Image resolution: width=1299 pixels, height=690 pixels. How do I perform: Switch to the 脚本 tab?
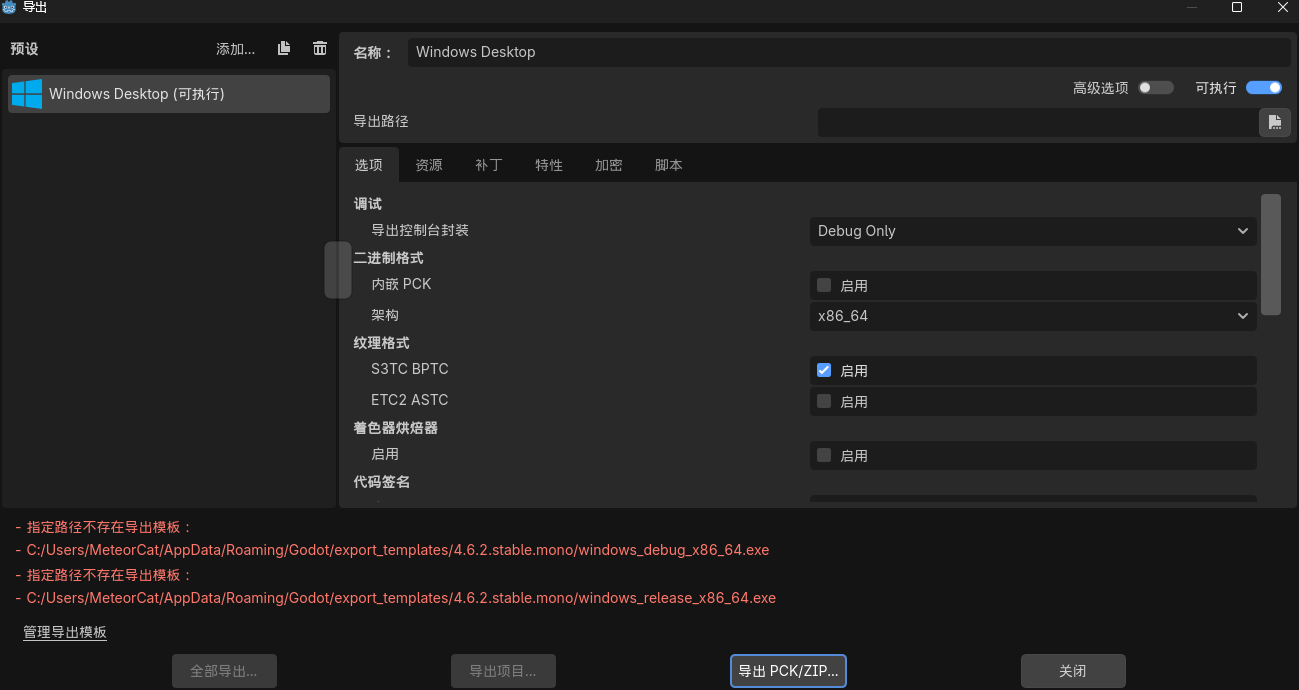[x=669, y=165]
